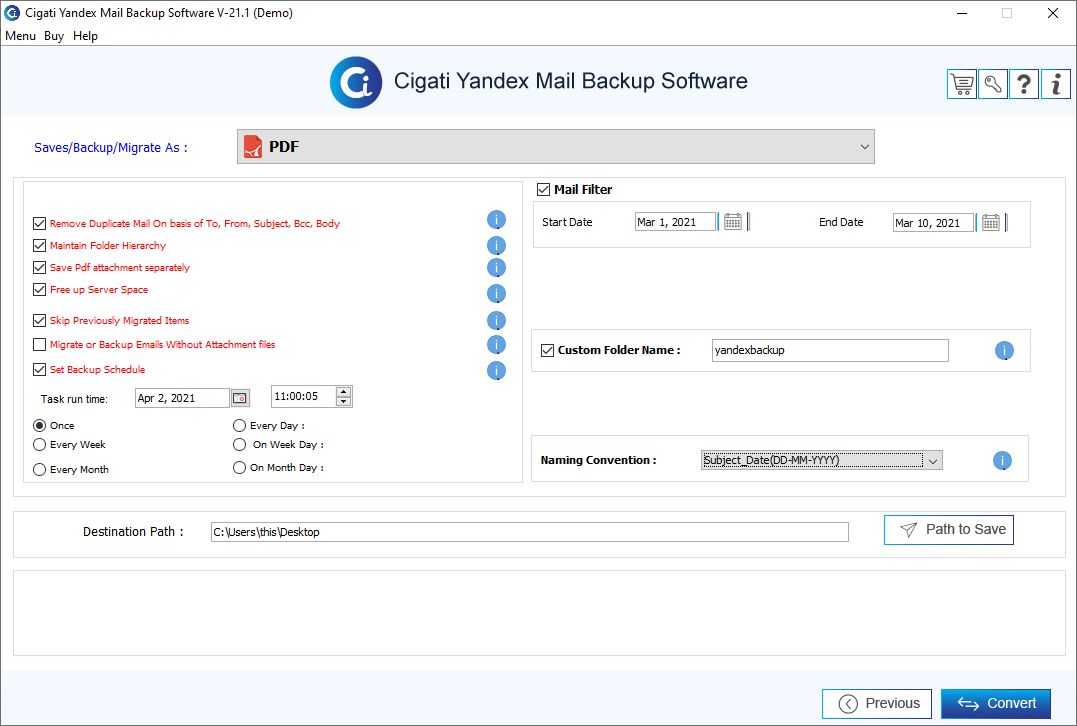Select the On Month Day radio button

click(239, 467)
